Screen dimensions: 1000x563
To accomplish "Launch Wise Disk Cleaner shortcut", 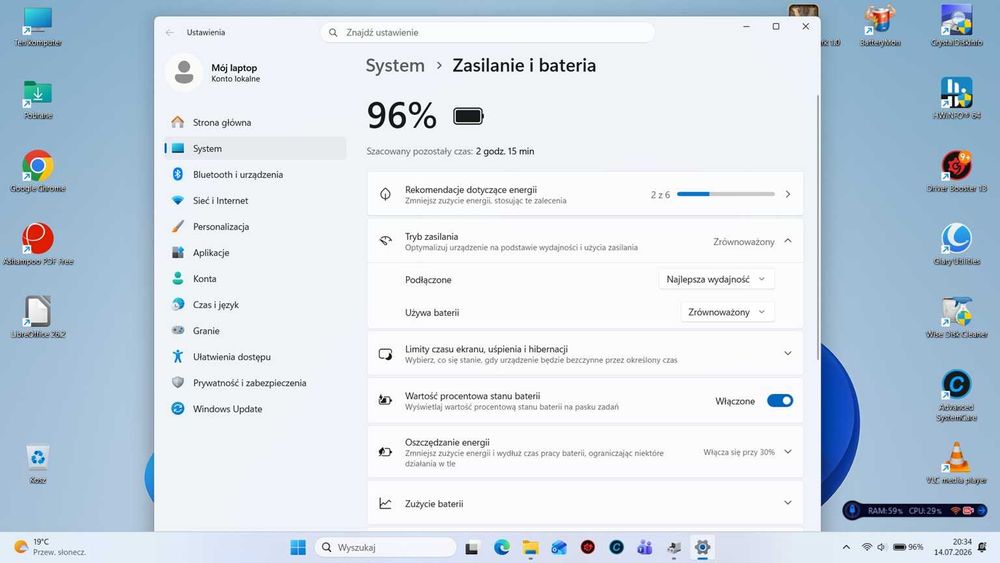I will pos(956,317).
